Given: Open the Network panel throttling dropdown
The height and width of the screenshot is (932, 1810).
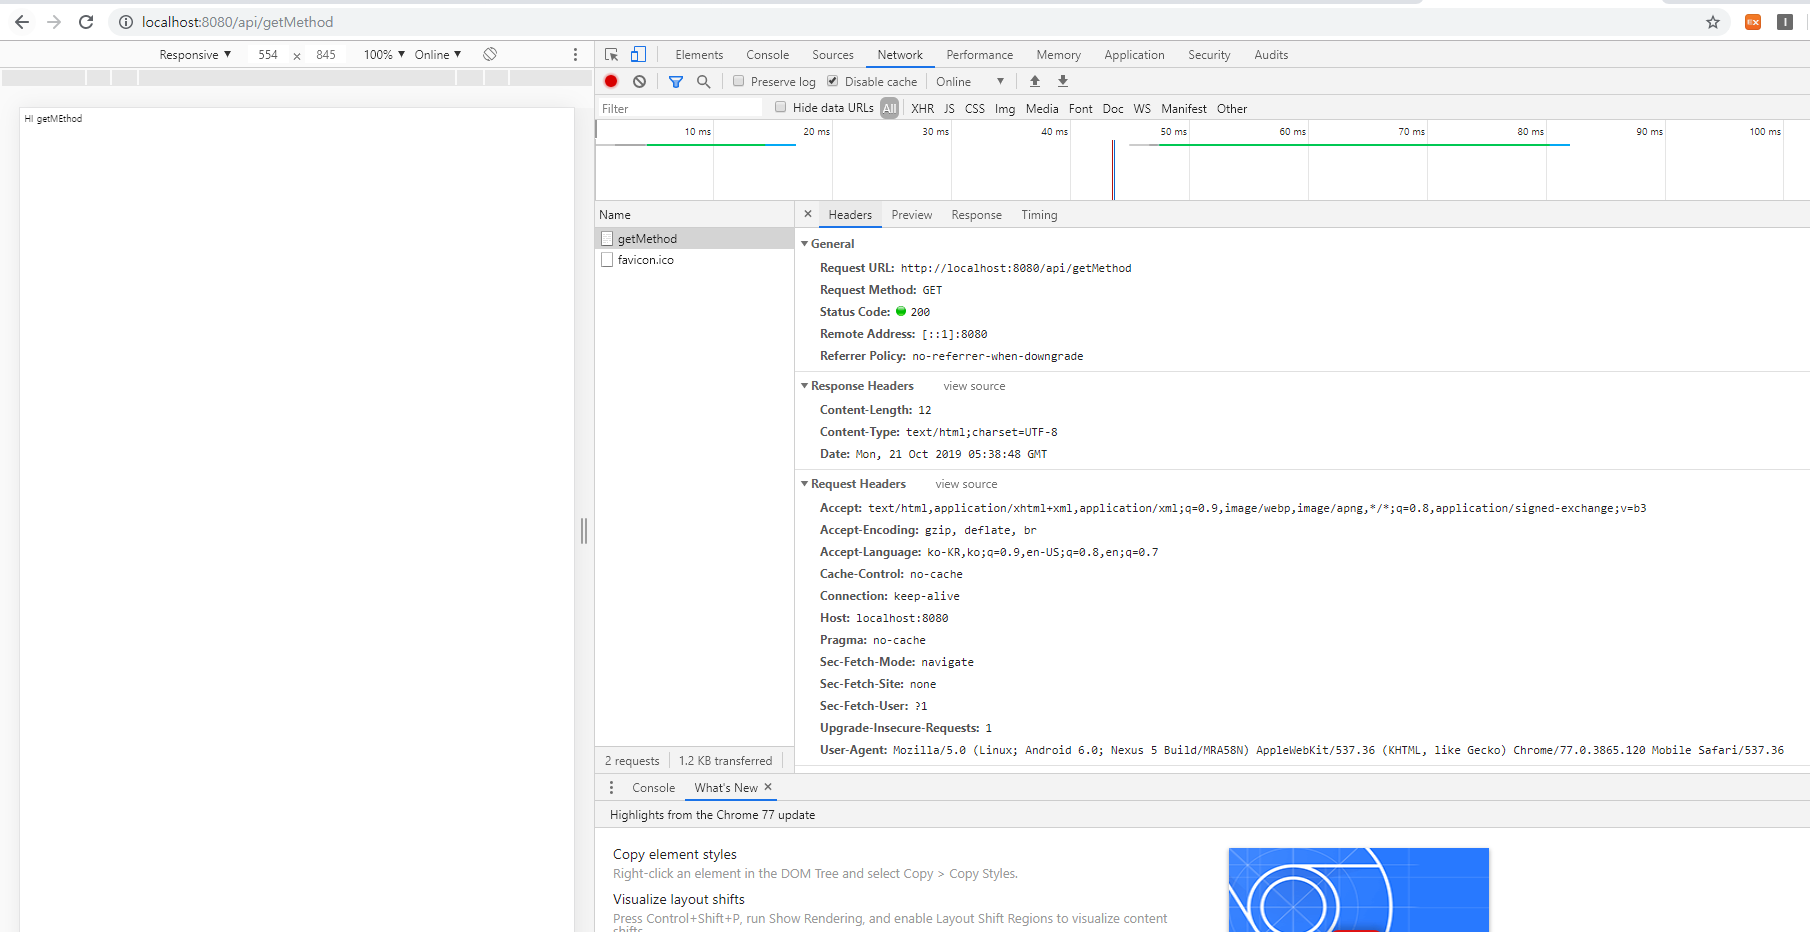Looking at the screenshot, I should (x=970, y=82).
